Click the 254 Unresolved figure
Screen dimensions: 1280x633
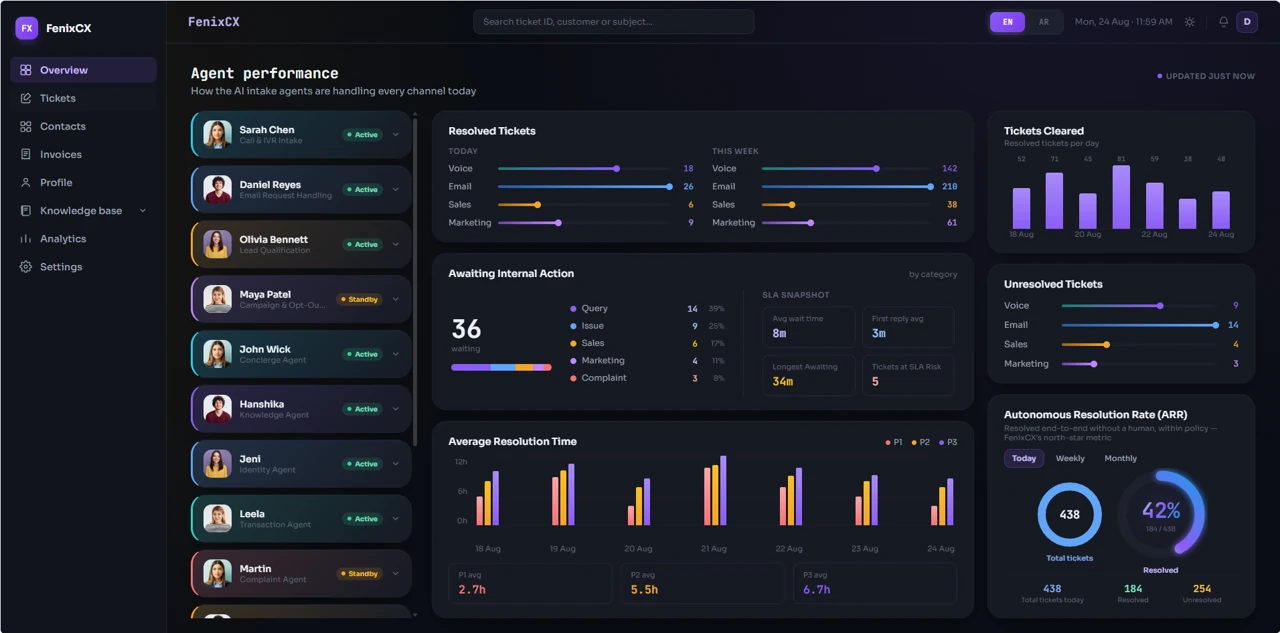pyautogui.click(x=1202, y=589)
